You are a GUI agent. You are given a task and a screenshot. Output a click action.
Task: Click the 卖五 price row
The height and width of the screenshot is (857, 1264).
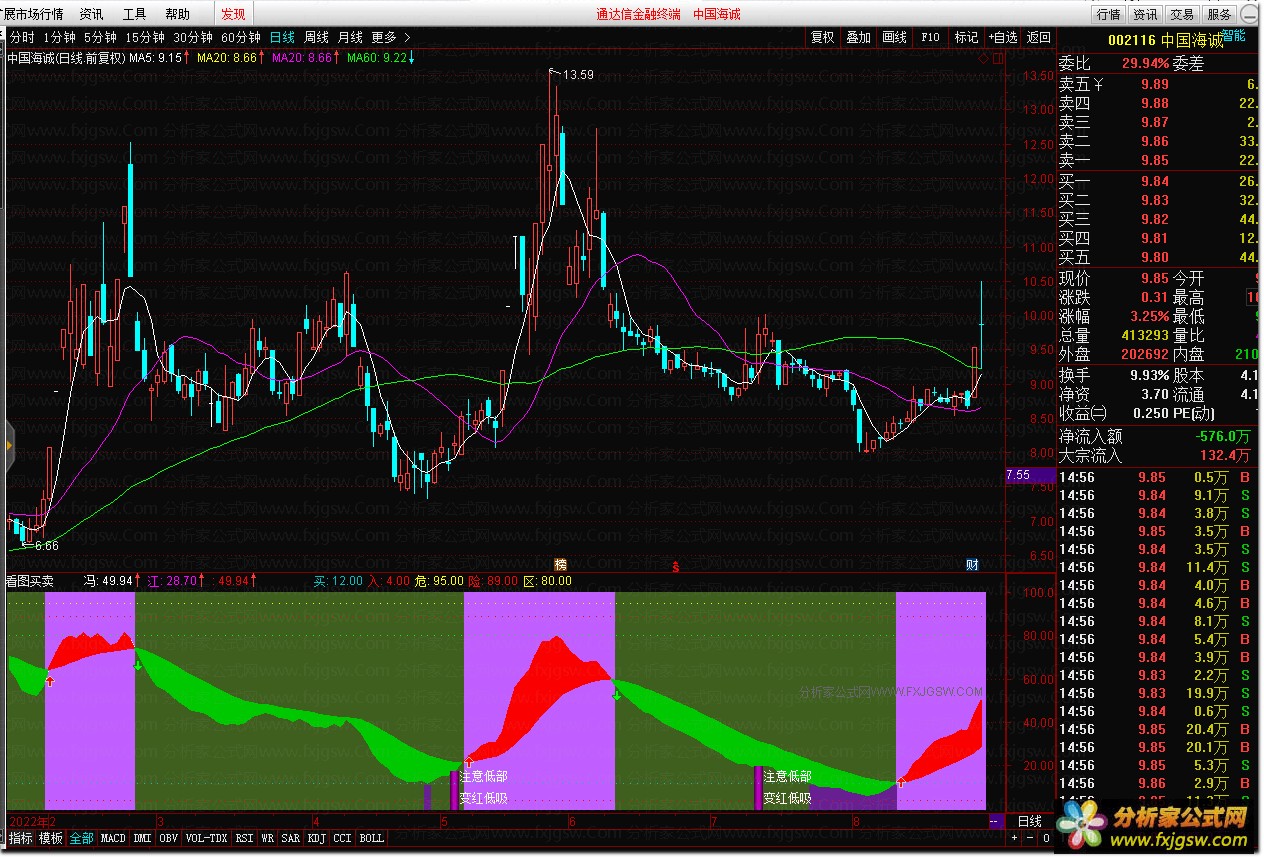1160,84
